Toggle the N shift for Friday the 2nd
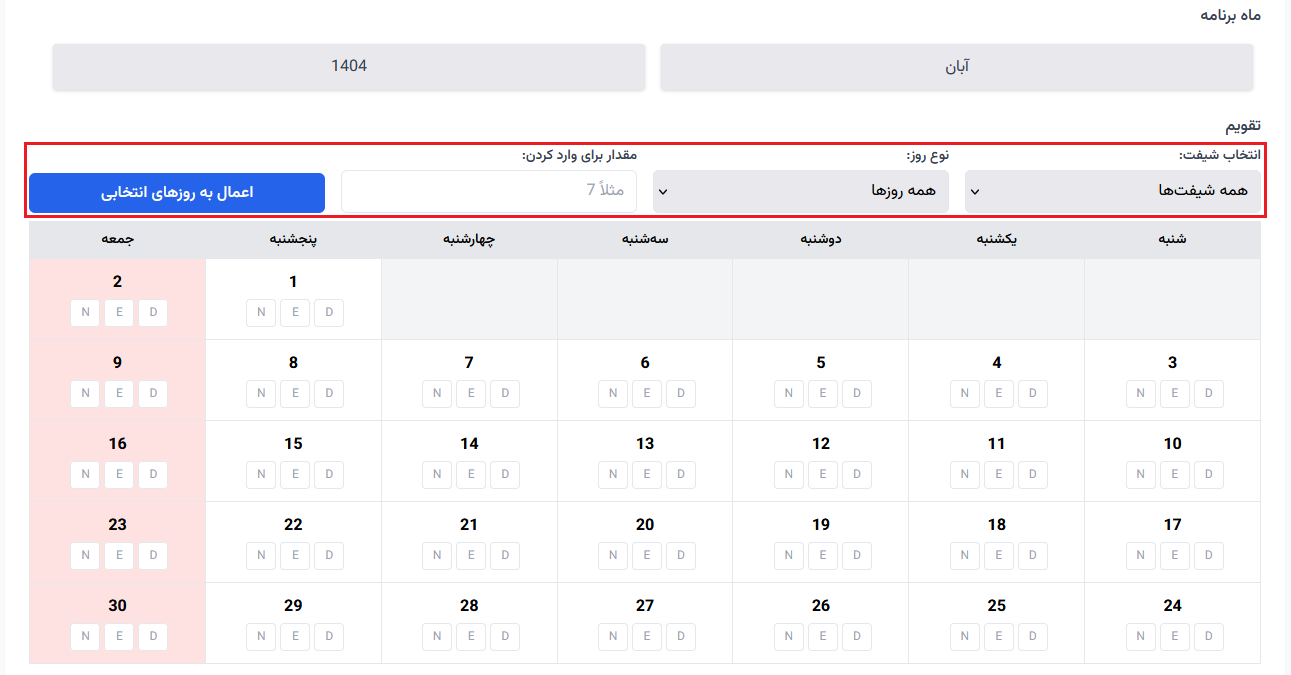The width and height of the screenshot is (1291, 675). (x=85, y=312)
